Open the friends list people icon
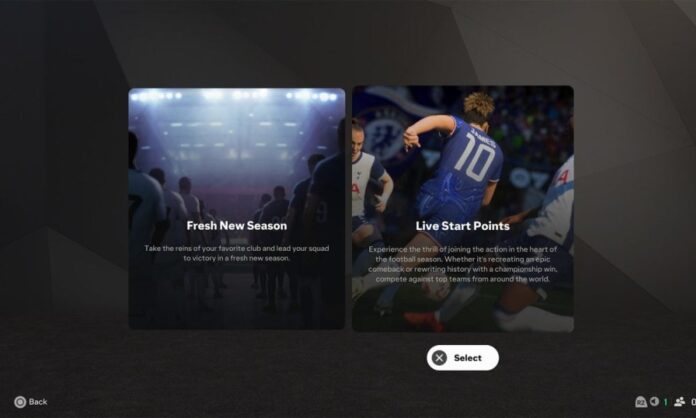This screenshot has height=418, width=696. pyautogui.click(x=679, y=402)
